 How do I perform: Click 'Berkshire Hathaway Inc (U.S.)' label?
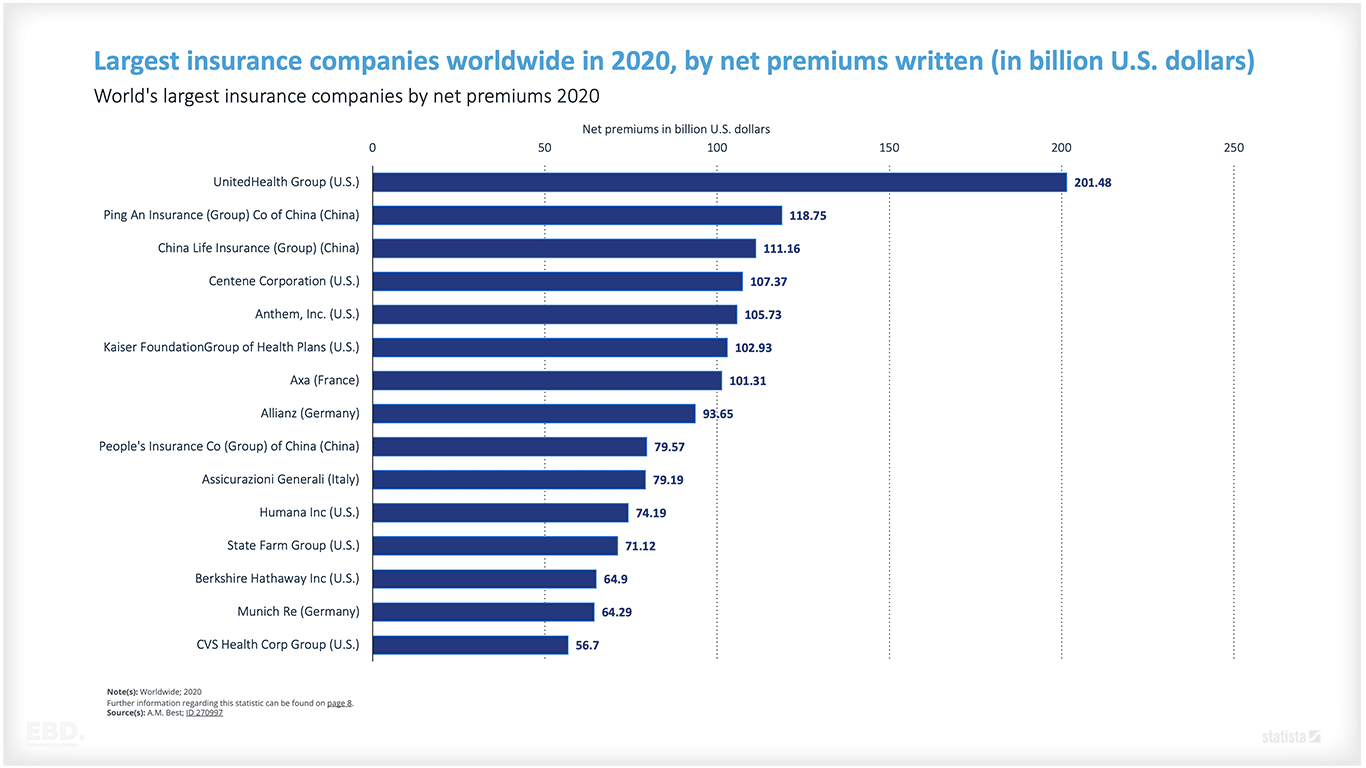(x=277, y=578)
